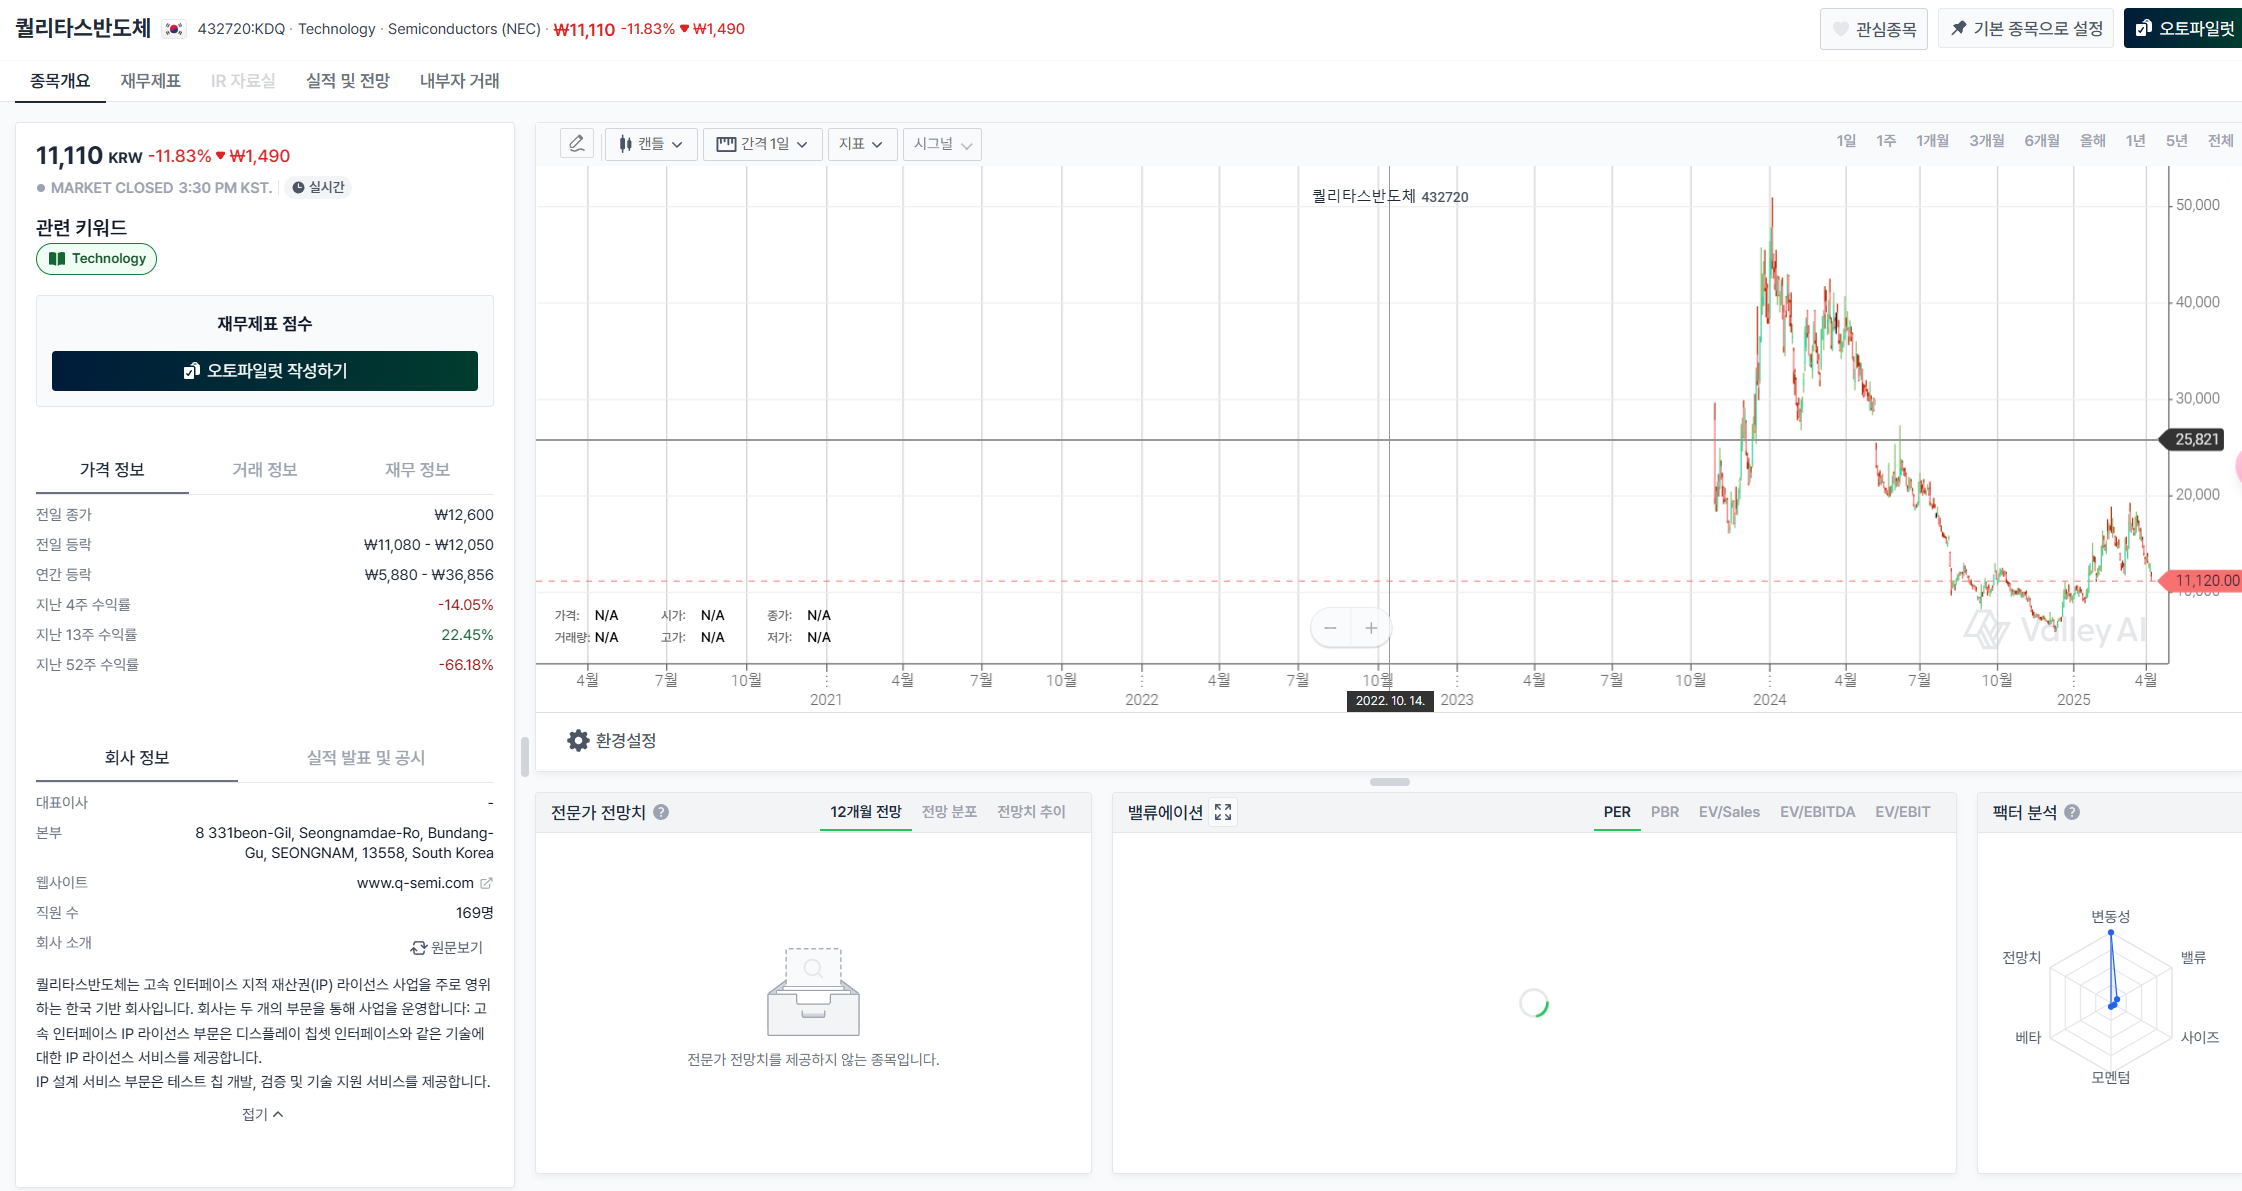The width and height of the screenshot is (2242, 1191).
Task: Click the 팩터 분석 help question icon
Action: click(x=2072, y=812)
